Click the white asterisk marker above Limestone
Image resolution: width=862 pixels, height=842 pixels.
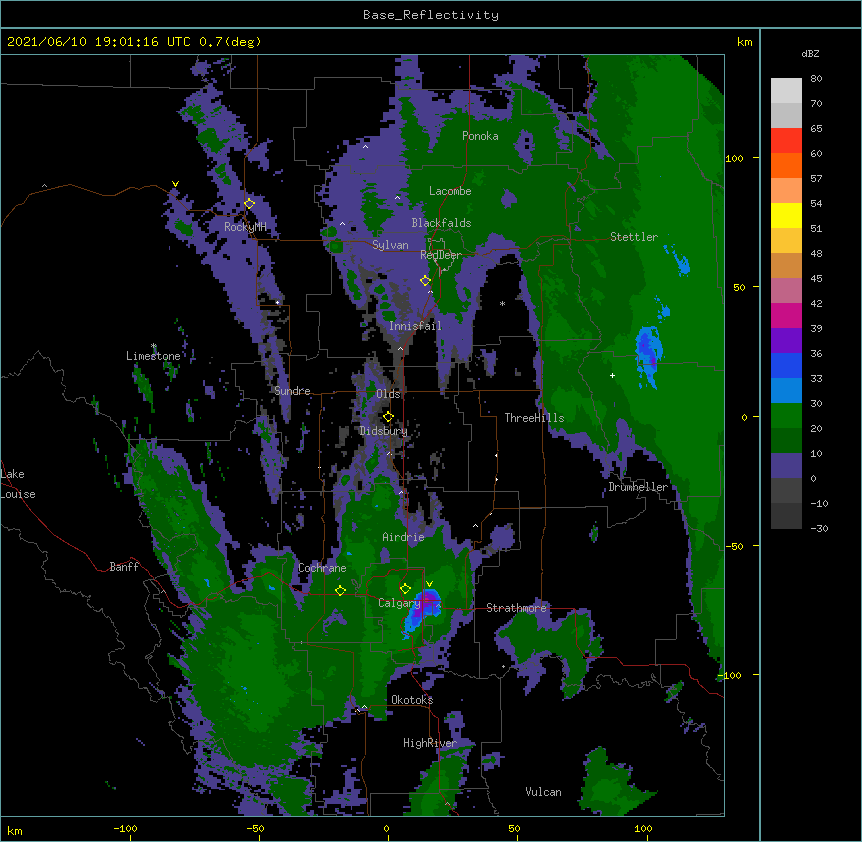click(154, 346)
